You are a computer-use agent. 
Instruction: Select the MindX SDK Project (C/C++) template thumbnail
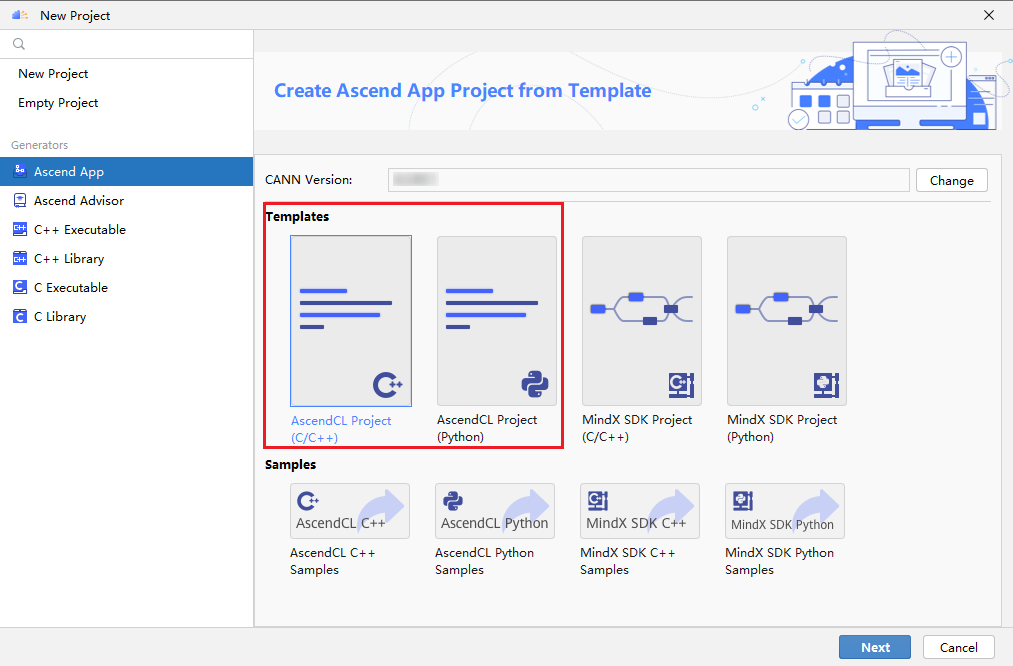[x=642, y=321]
